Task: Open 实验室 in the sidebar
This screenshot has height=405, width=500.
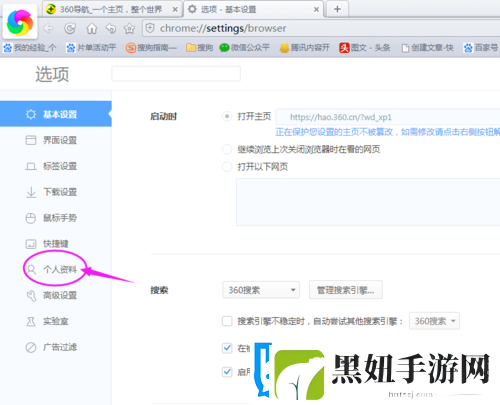Action: [x=56, y=321]
